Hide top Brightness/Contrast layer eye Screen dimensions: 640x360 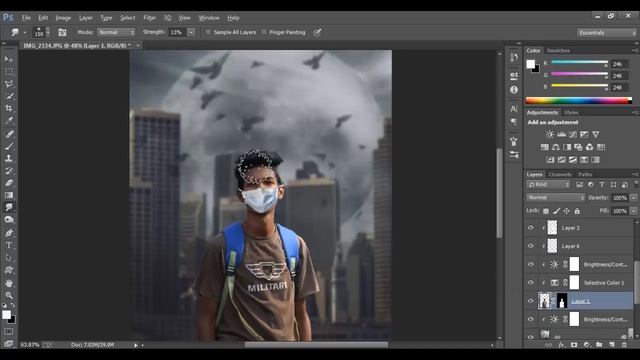tap(531, 264)
